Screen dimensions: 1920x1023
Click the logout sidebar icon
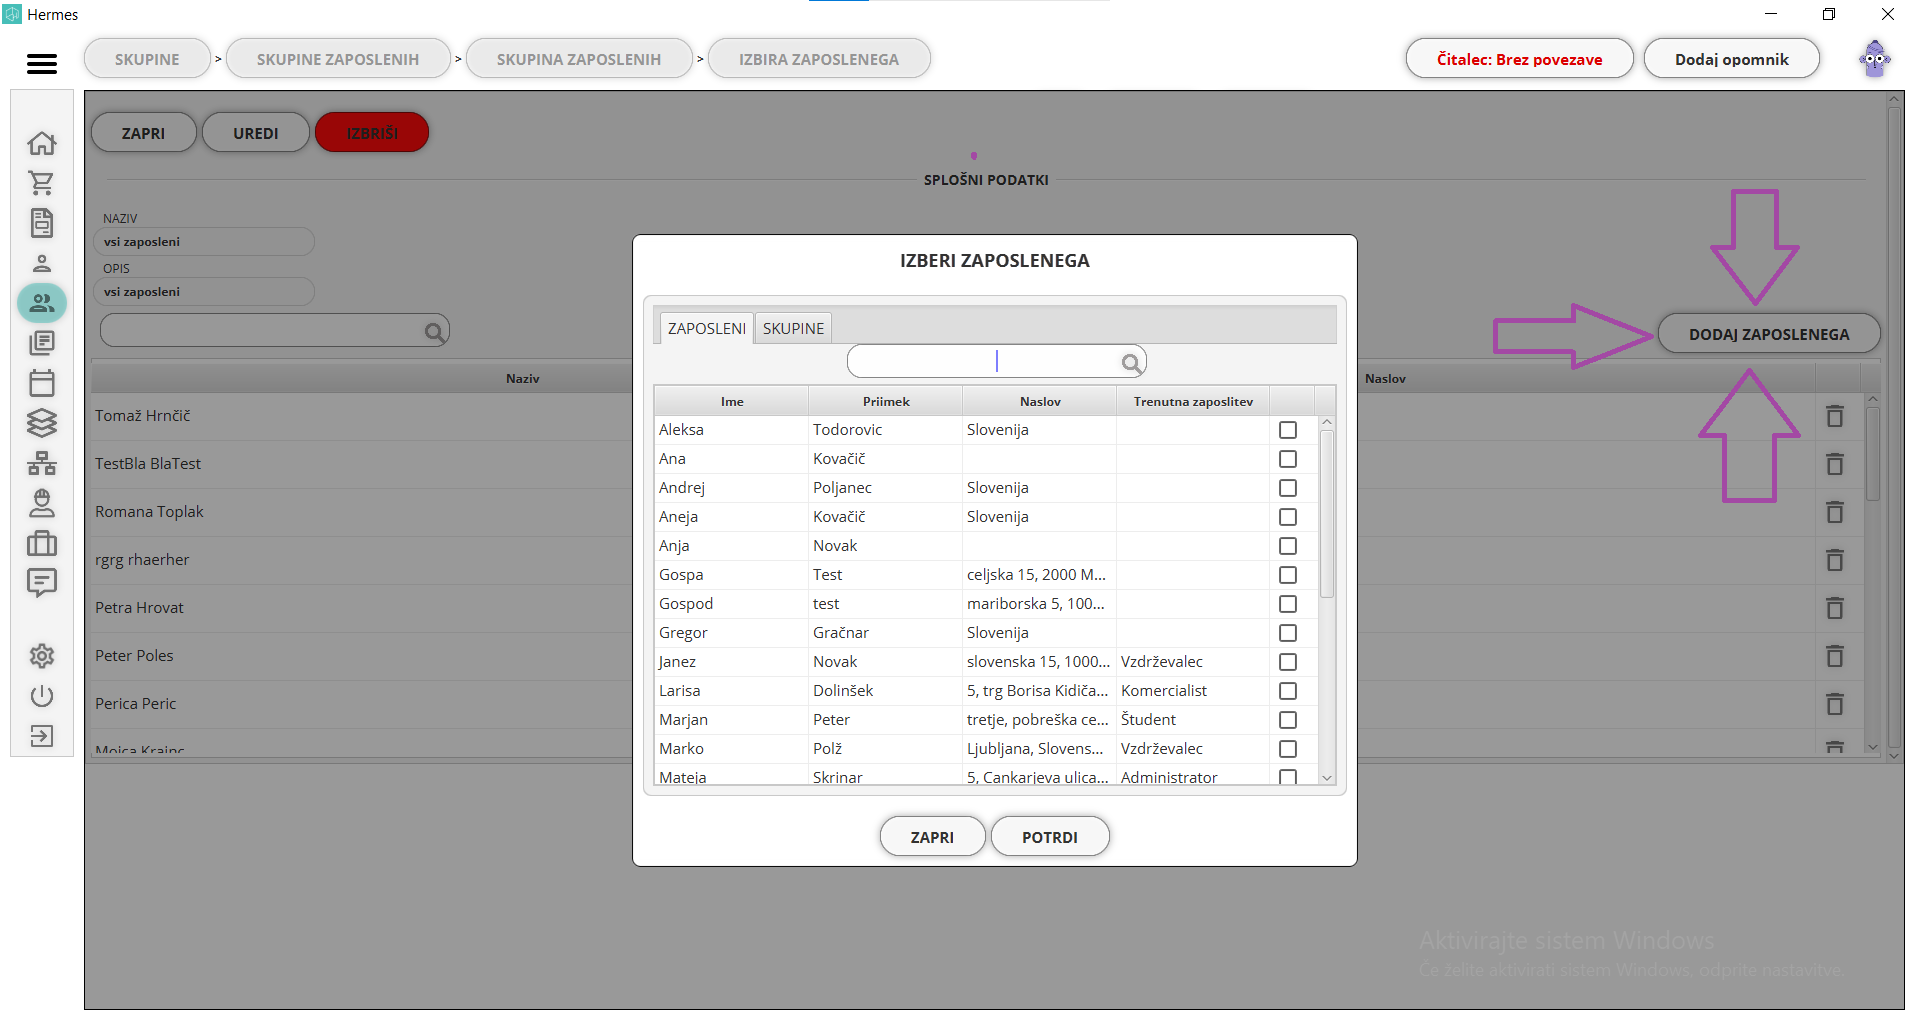(42, 736)
